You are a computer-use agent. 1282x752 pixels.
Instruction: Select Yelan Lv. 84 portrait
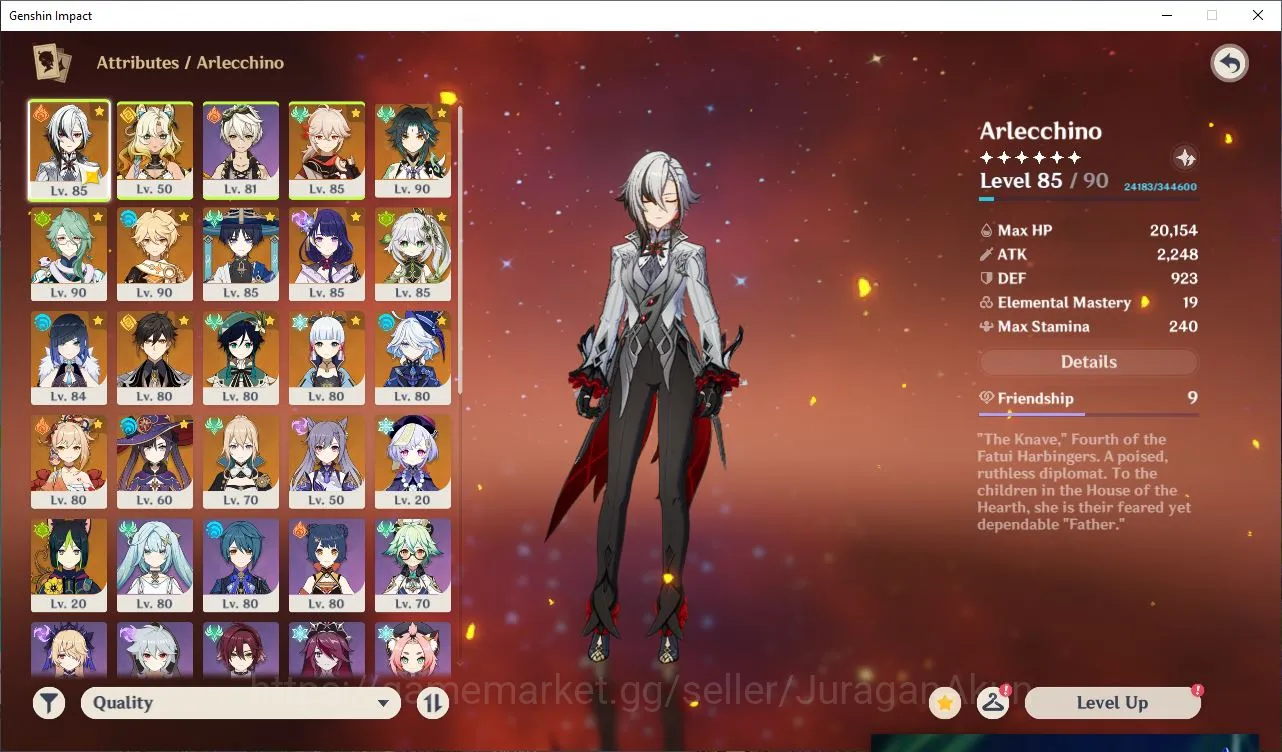coord(69,358)
